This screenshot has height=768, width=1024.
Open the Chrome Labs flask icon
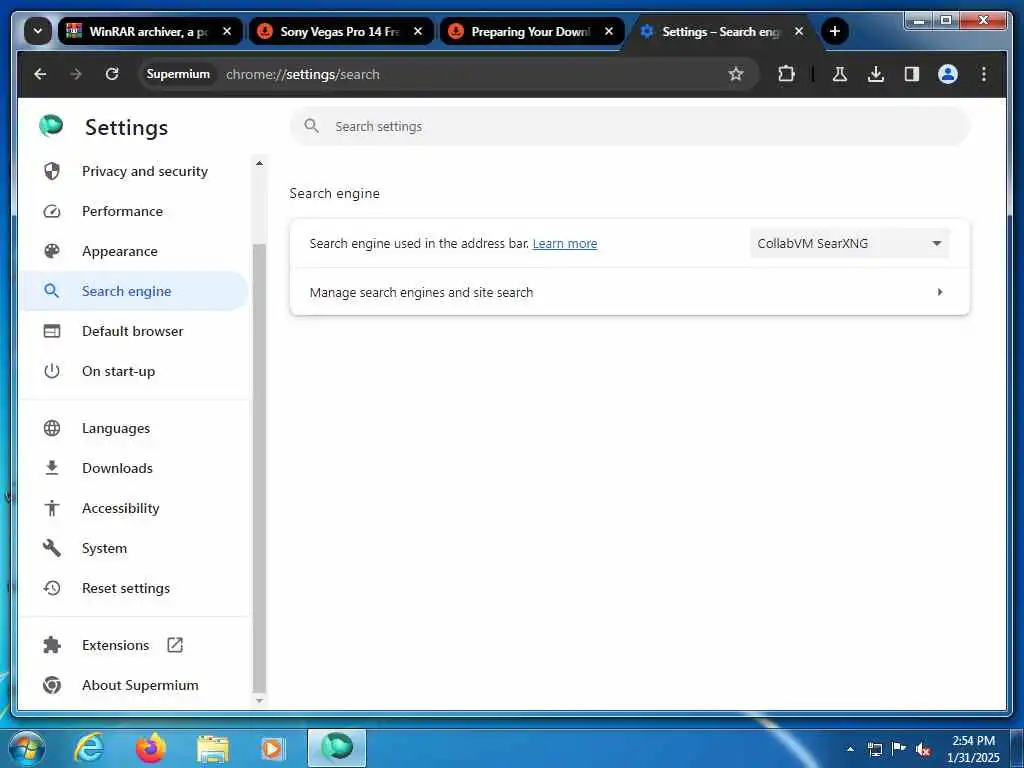[x=840, y=74]
